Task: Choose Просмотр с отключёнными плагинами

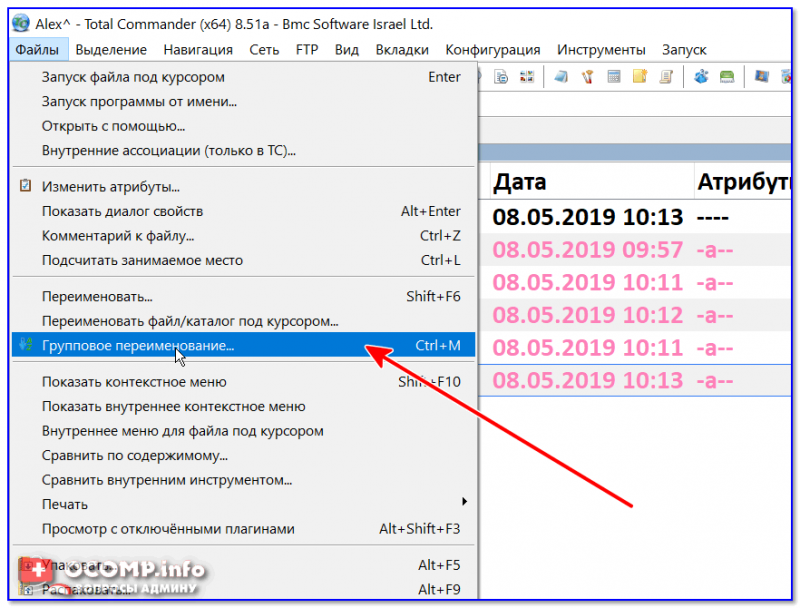Action: point(243,528)
